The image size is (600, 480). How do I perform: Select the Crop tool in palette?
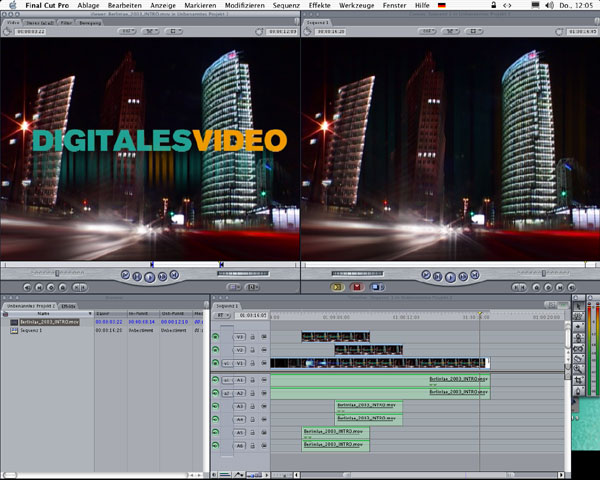[x=578, y=380]
